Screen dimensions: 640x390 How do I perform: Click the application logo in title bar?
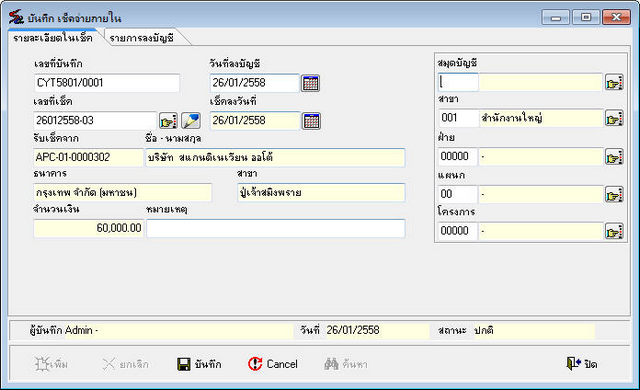tap(16, 17)
